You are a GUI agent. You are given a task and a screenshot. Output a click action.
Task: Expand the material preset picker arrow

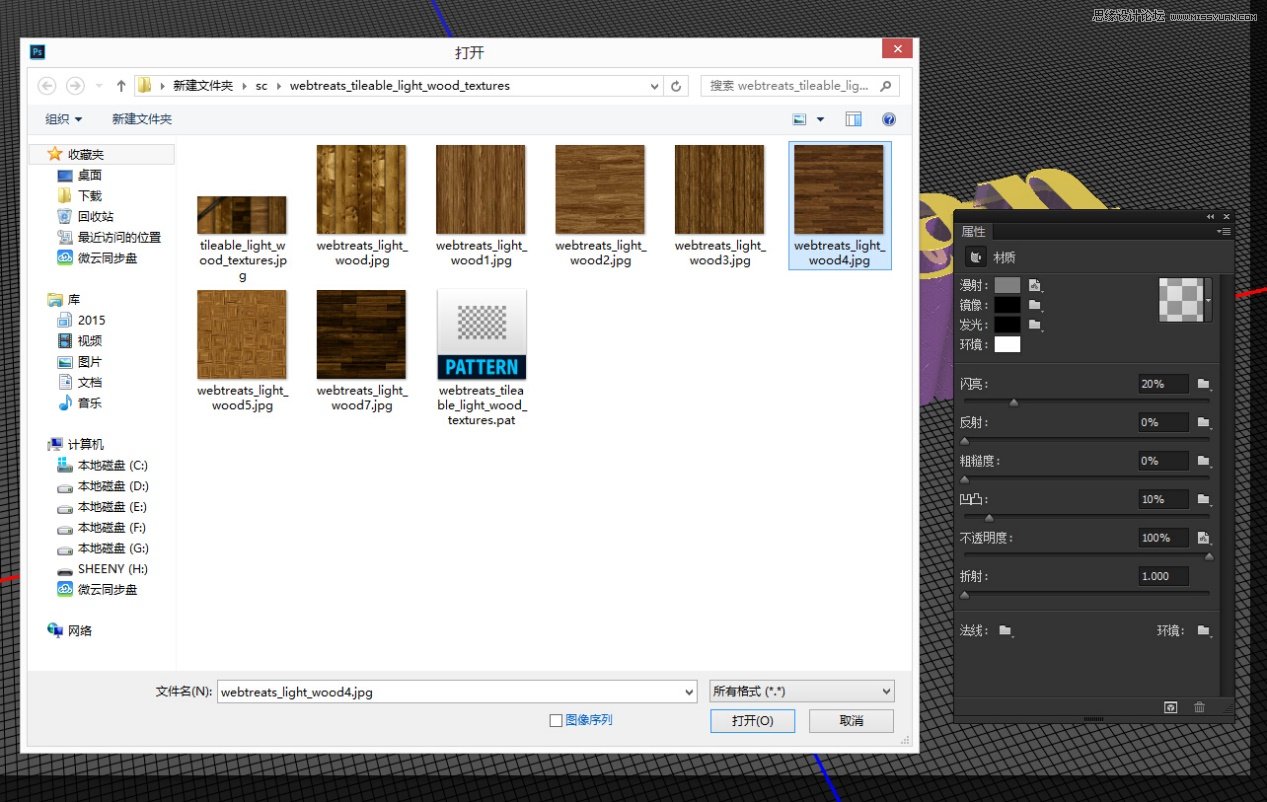[x=1208, y=300]
